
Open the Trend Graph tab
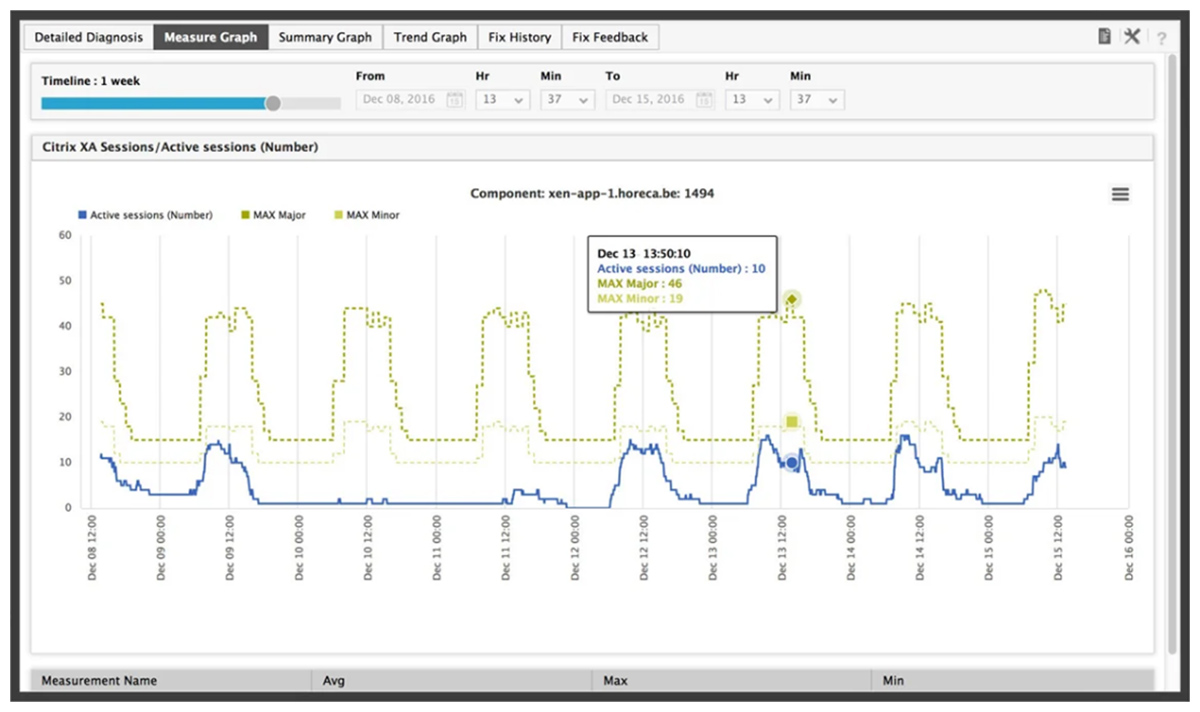(430, 37)
